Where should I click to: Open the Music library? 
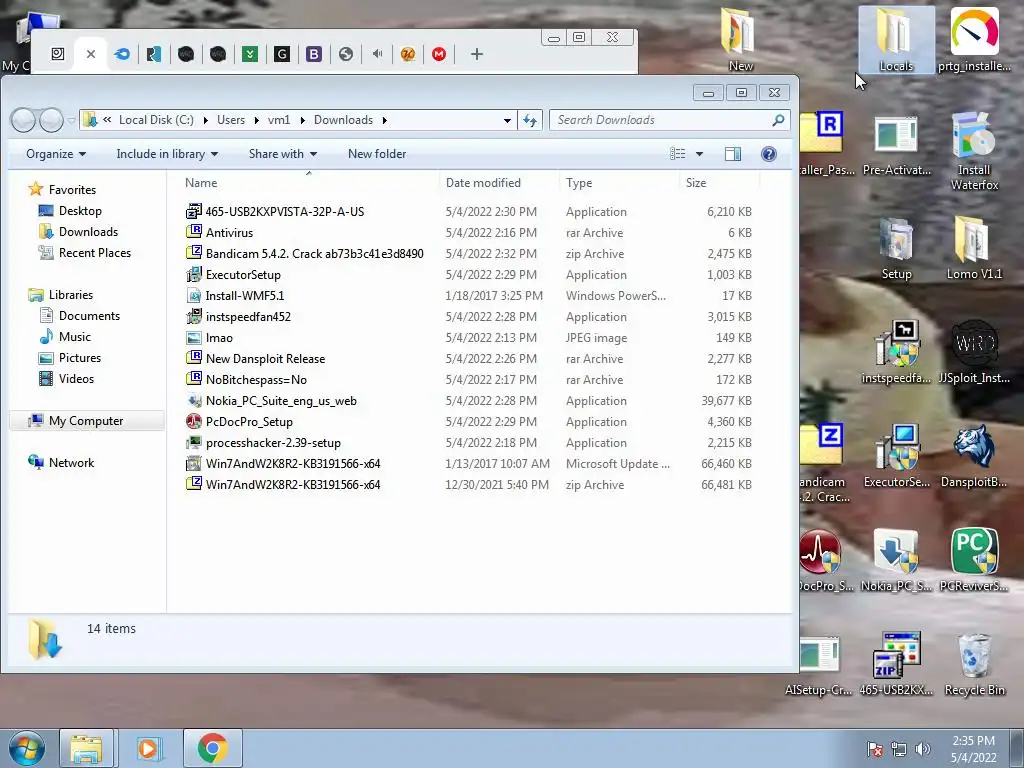74,337
